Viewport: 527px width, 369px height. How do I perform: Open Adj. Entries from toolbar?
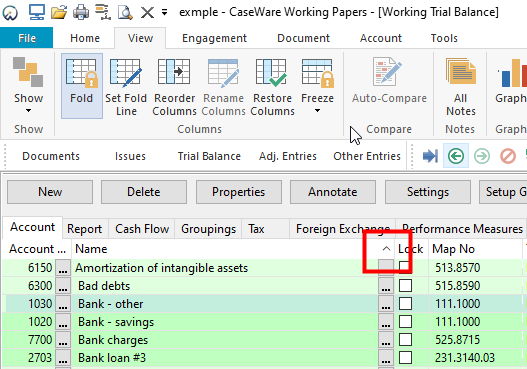(288, 156)
